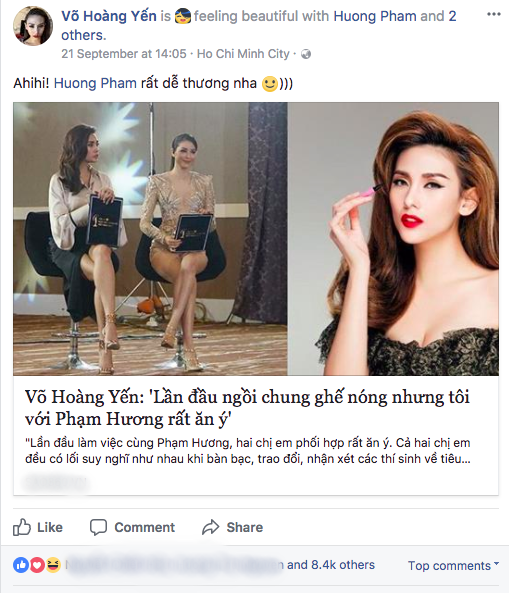Click the speech bubble Comment icon
Viewport: 509px width, 593px height.
click(x=98, y=527)
